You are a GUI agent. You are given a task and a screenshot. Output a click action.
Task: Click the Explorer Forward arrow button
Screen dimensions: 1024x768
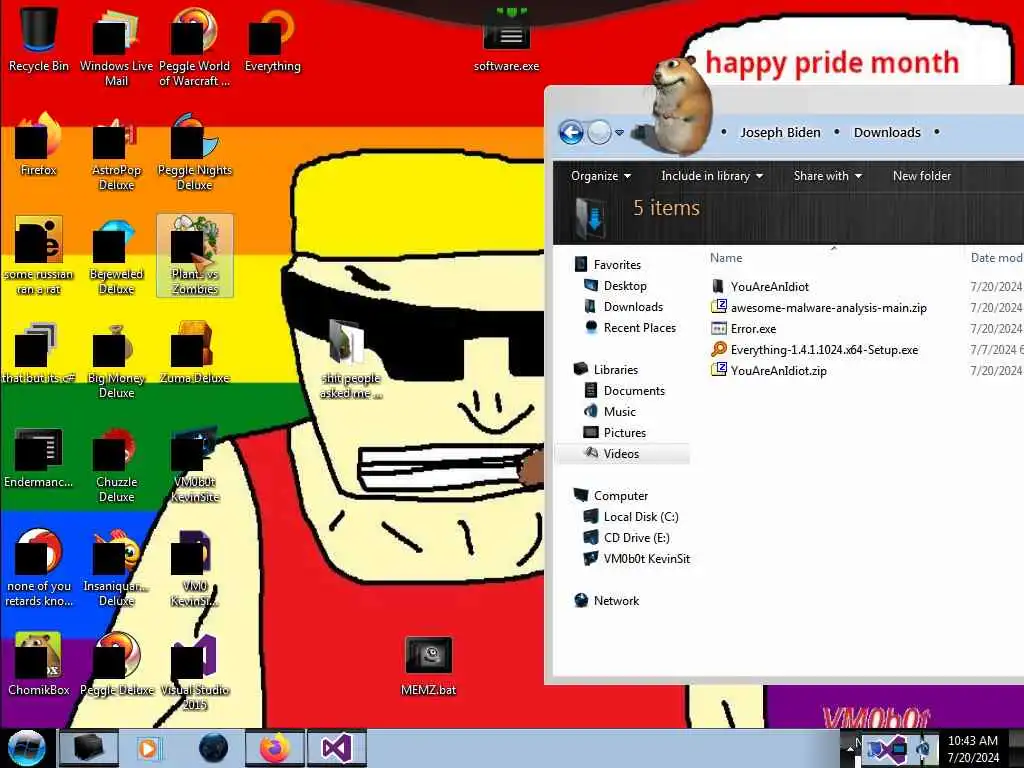pyautogui.click(x=599, y=133)
